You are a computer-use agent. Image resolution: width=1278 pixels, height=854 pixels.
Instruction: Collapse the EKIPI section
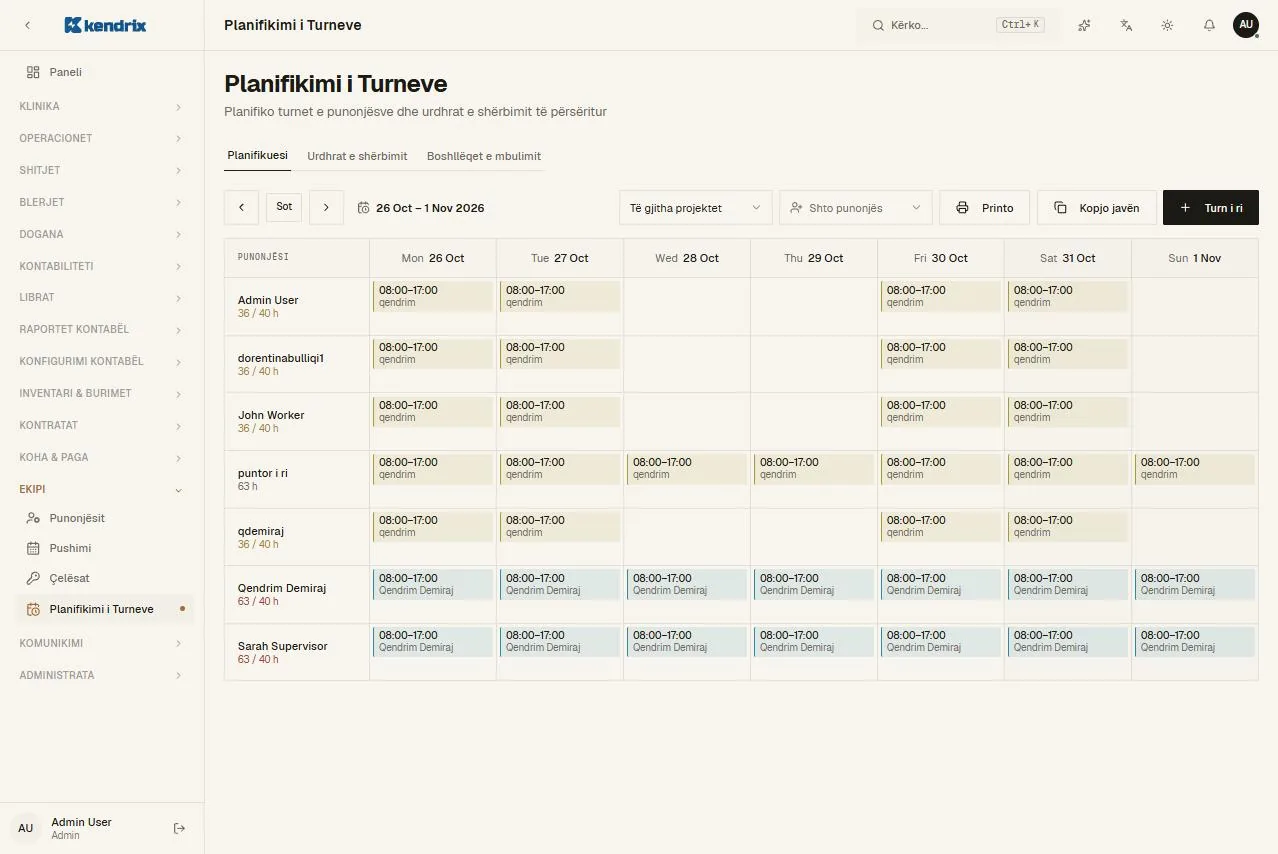tap(102, 489)
